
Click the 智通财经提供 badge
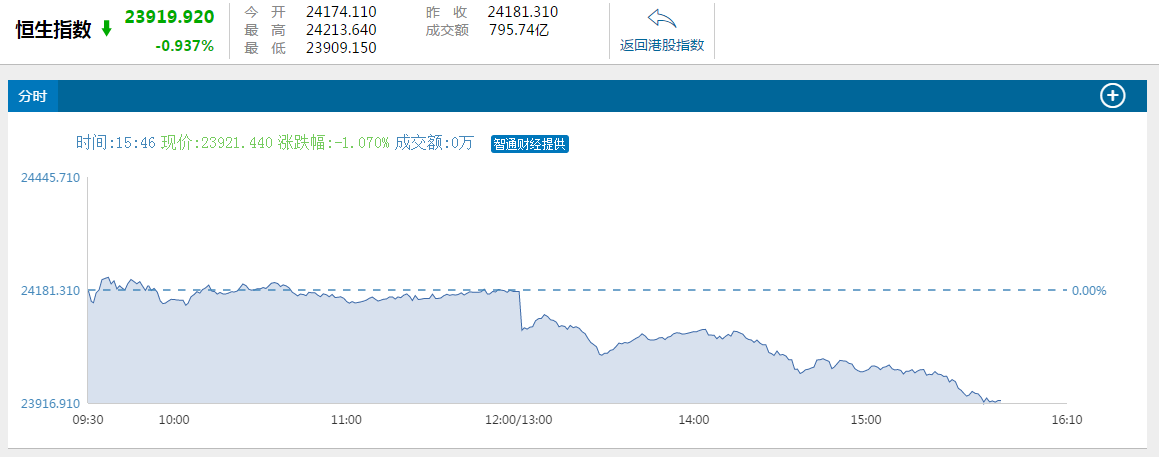(x=530, y=144)
